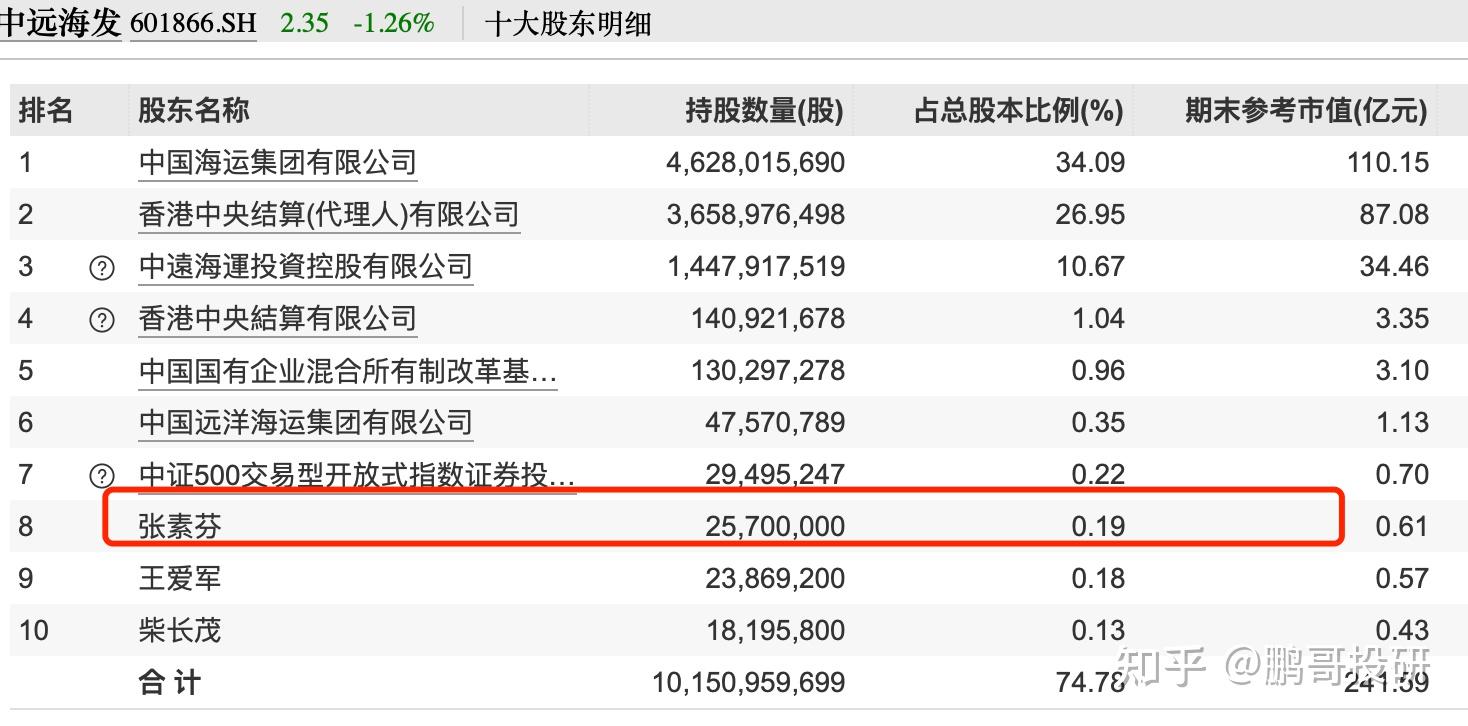Click market value 3.10
The image size is (1468, 726).
[1402, 371]
